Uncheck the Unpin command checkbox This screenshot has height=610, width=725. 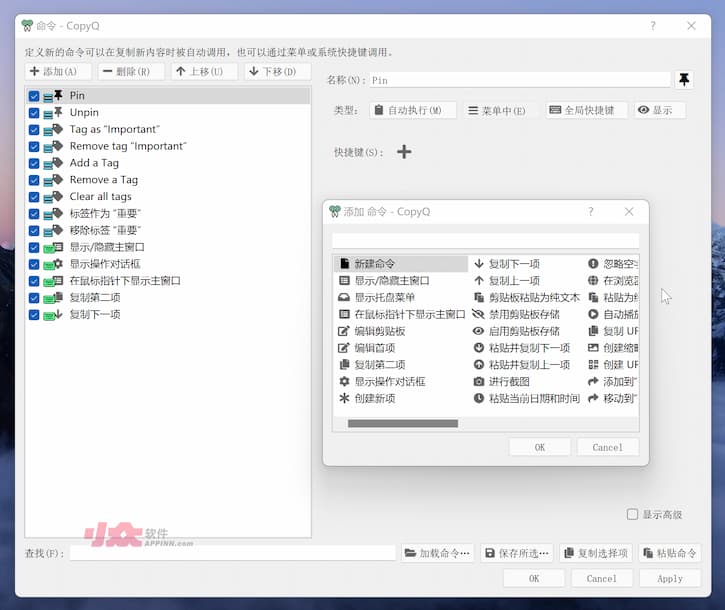tap(34, 113)
